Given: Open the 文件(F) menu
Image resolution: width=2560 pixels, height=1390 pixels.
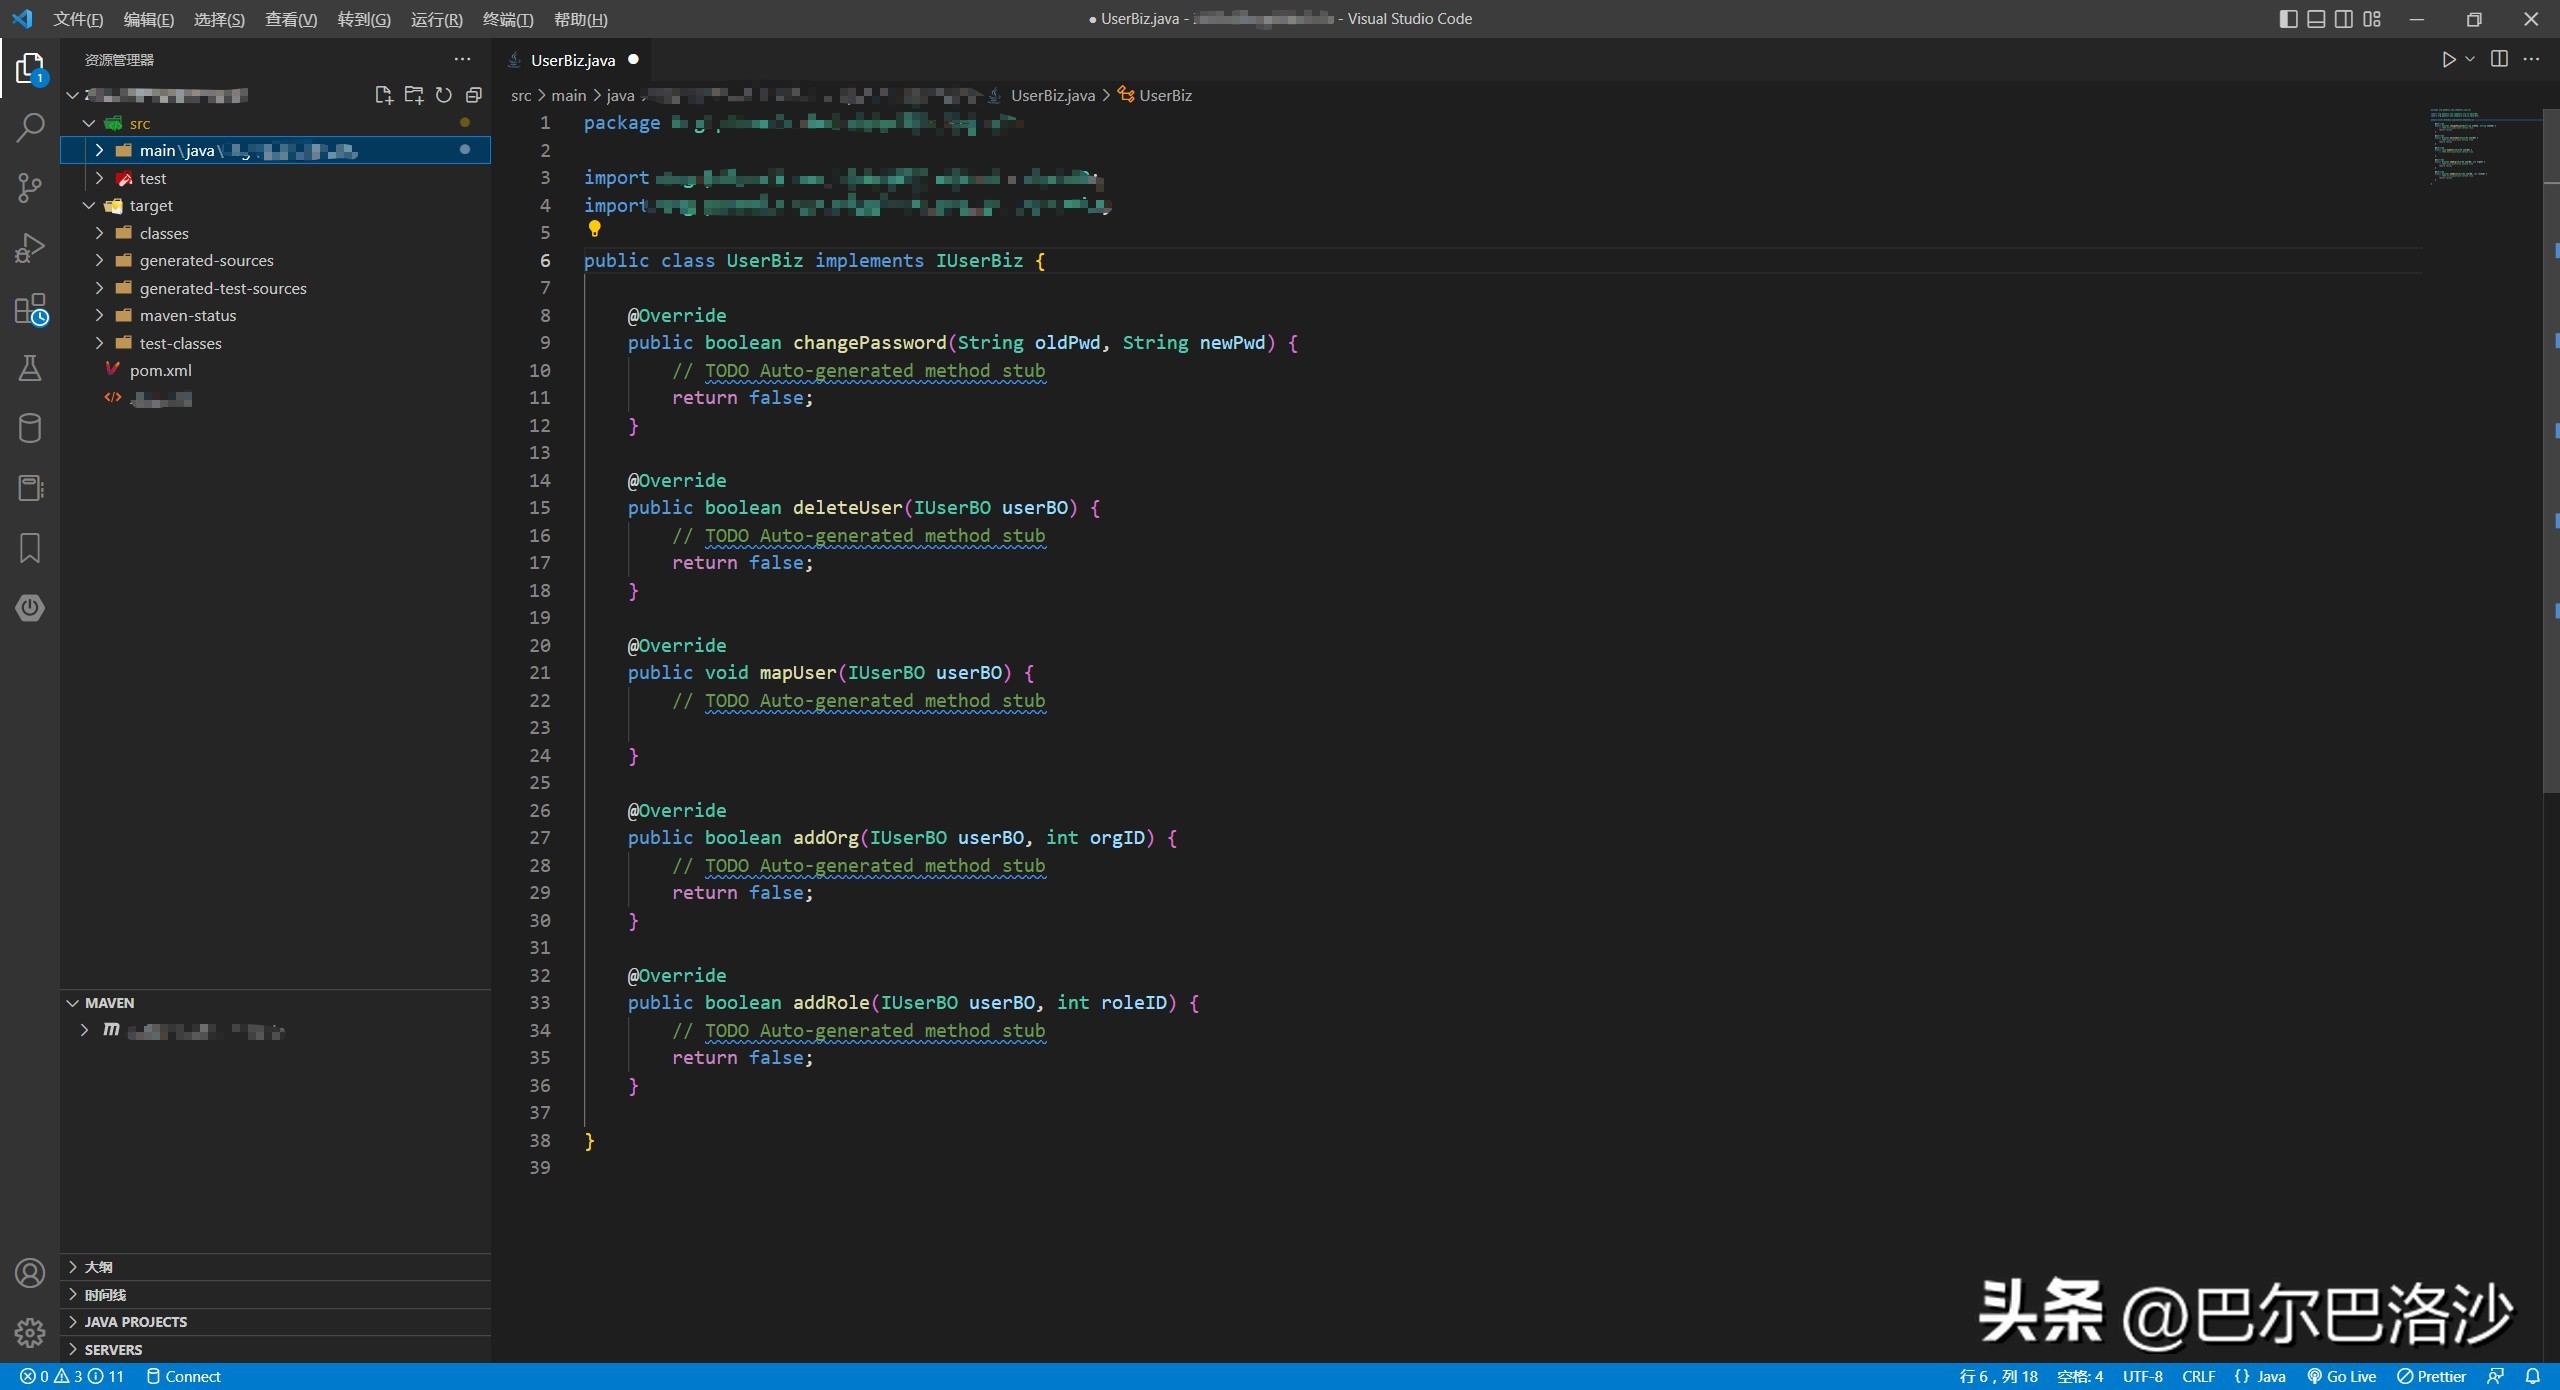Looking at the screenshot, I should pyautogui.click(x=78, y=19).
